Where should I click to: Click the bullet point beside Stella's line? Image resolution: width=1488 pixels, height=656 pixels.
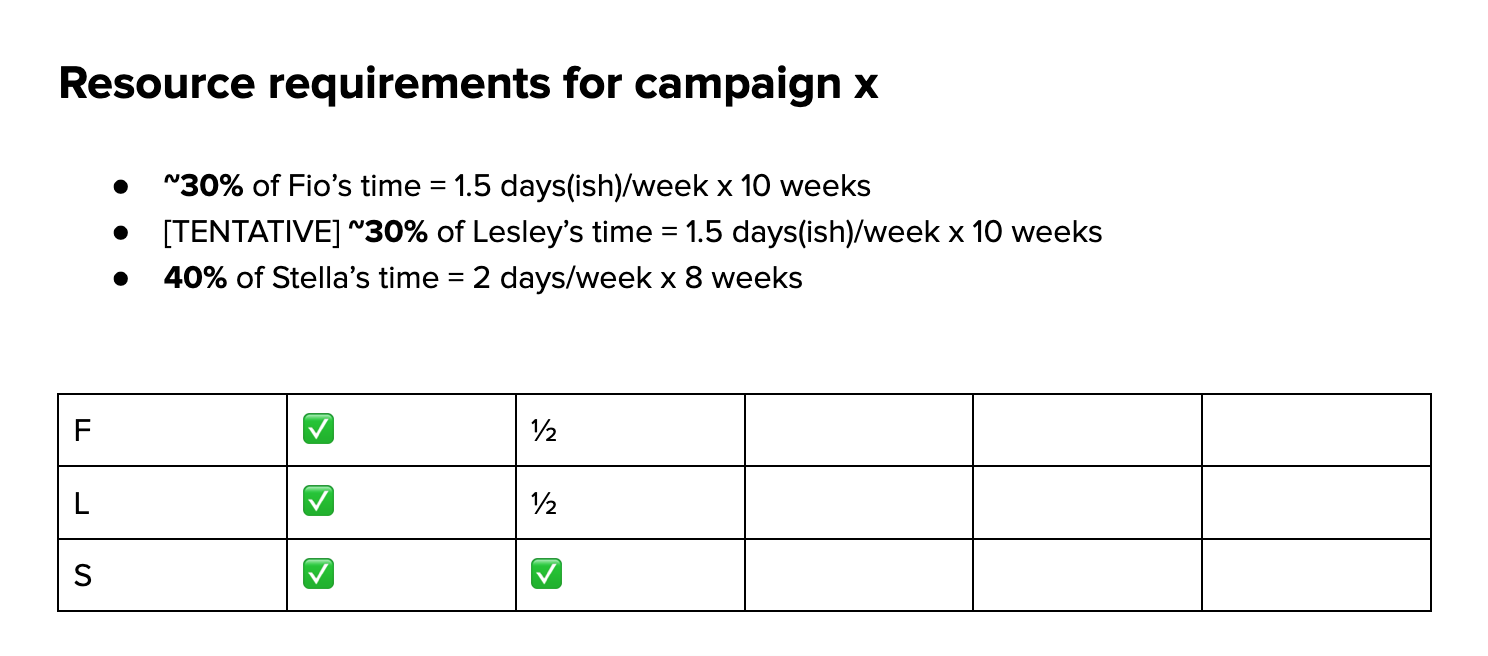coord(122,278)
